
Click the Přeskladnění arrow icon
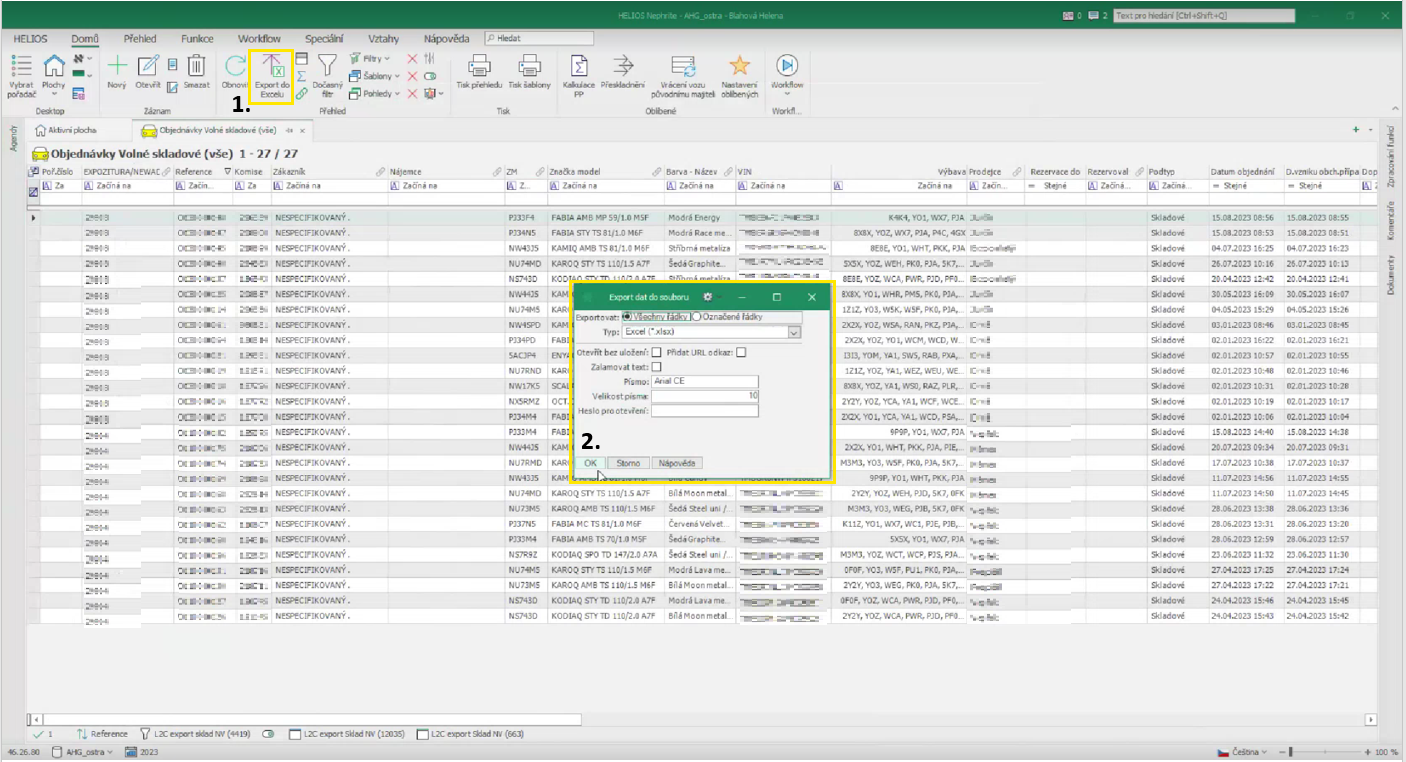624,67
